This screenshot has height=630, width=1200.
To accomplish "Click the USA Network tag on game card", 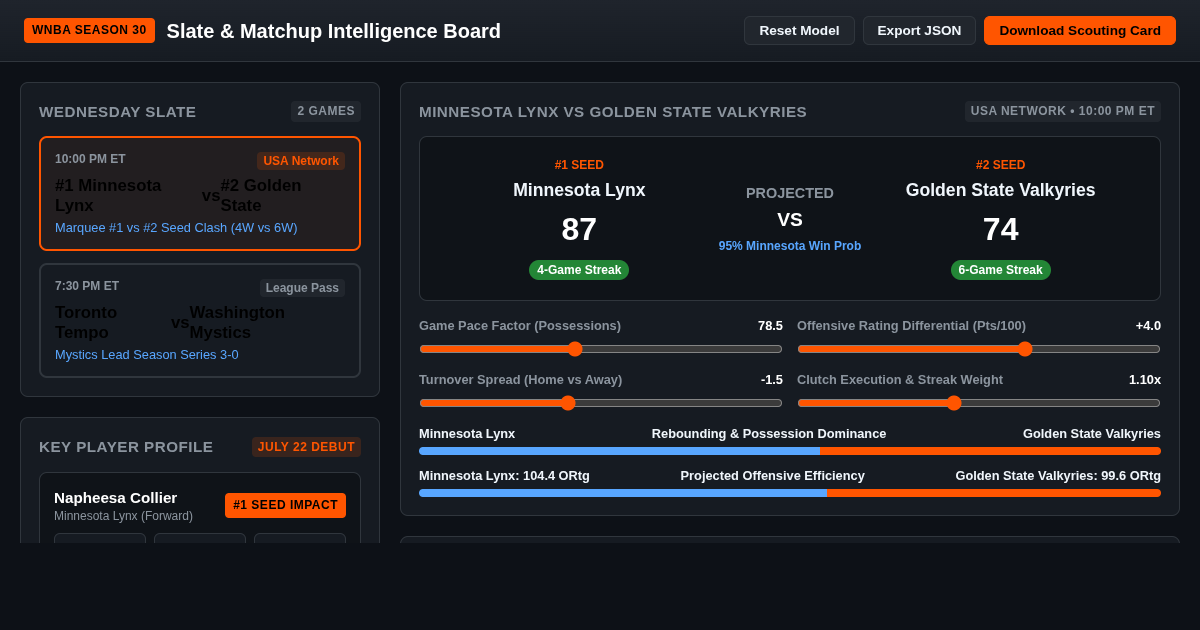I will (301, 161).
